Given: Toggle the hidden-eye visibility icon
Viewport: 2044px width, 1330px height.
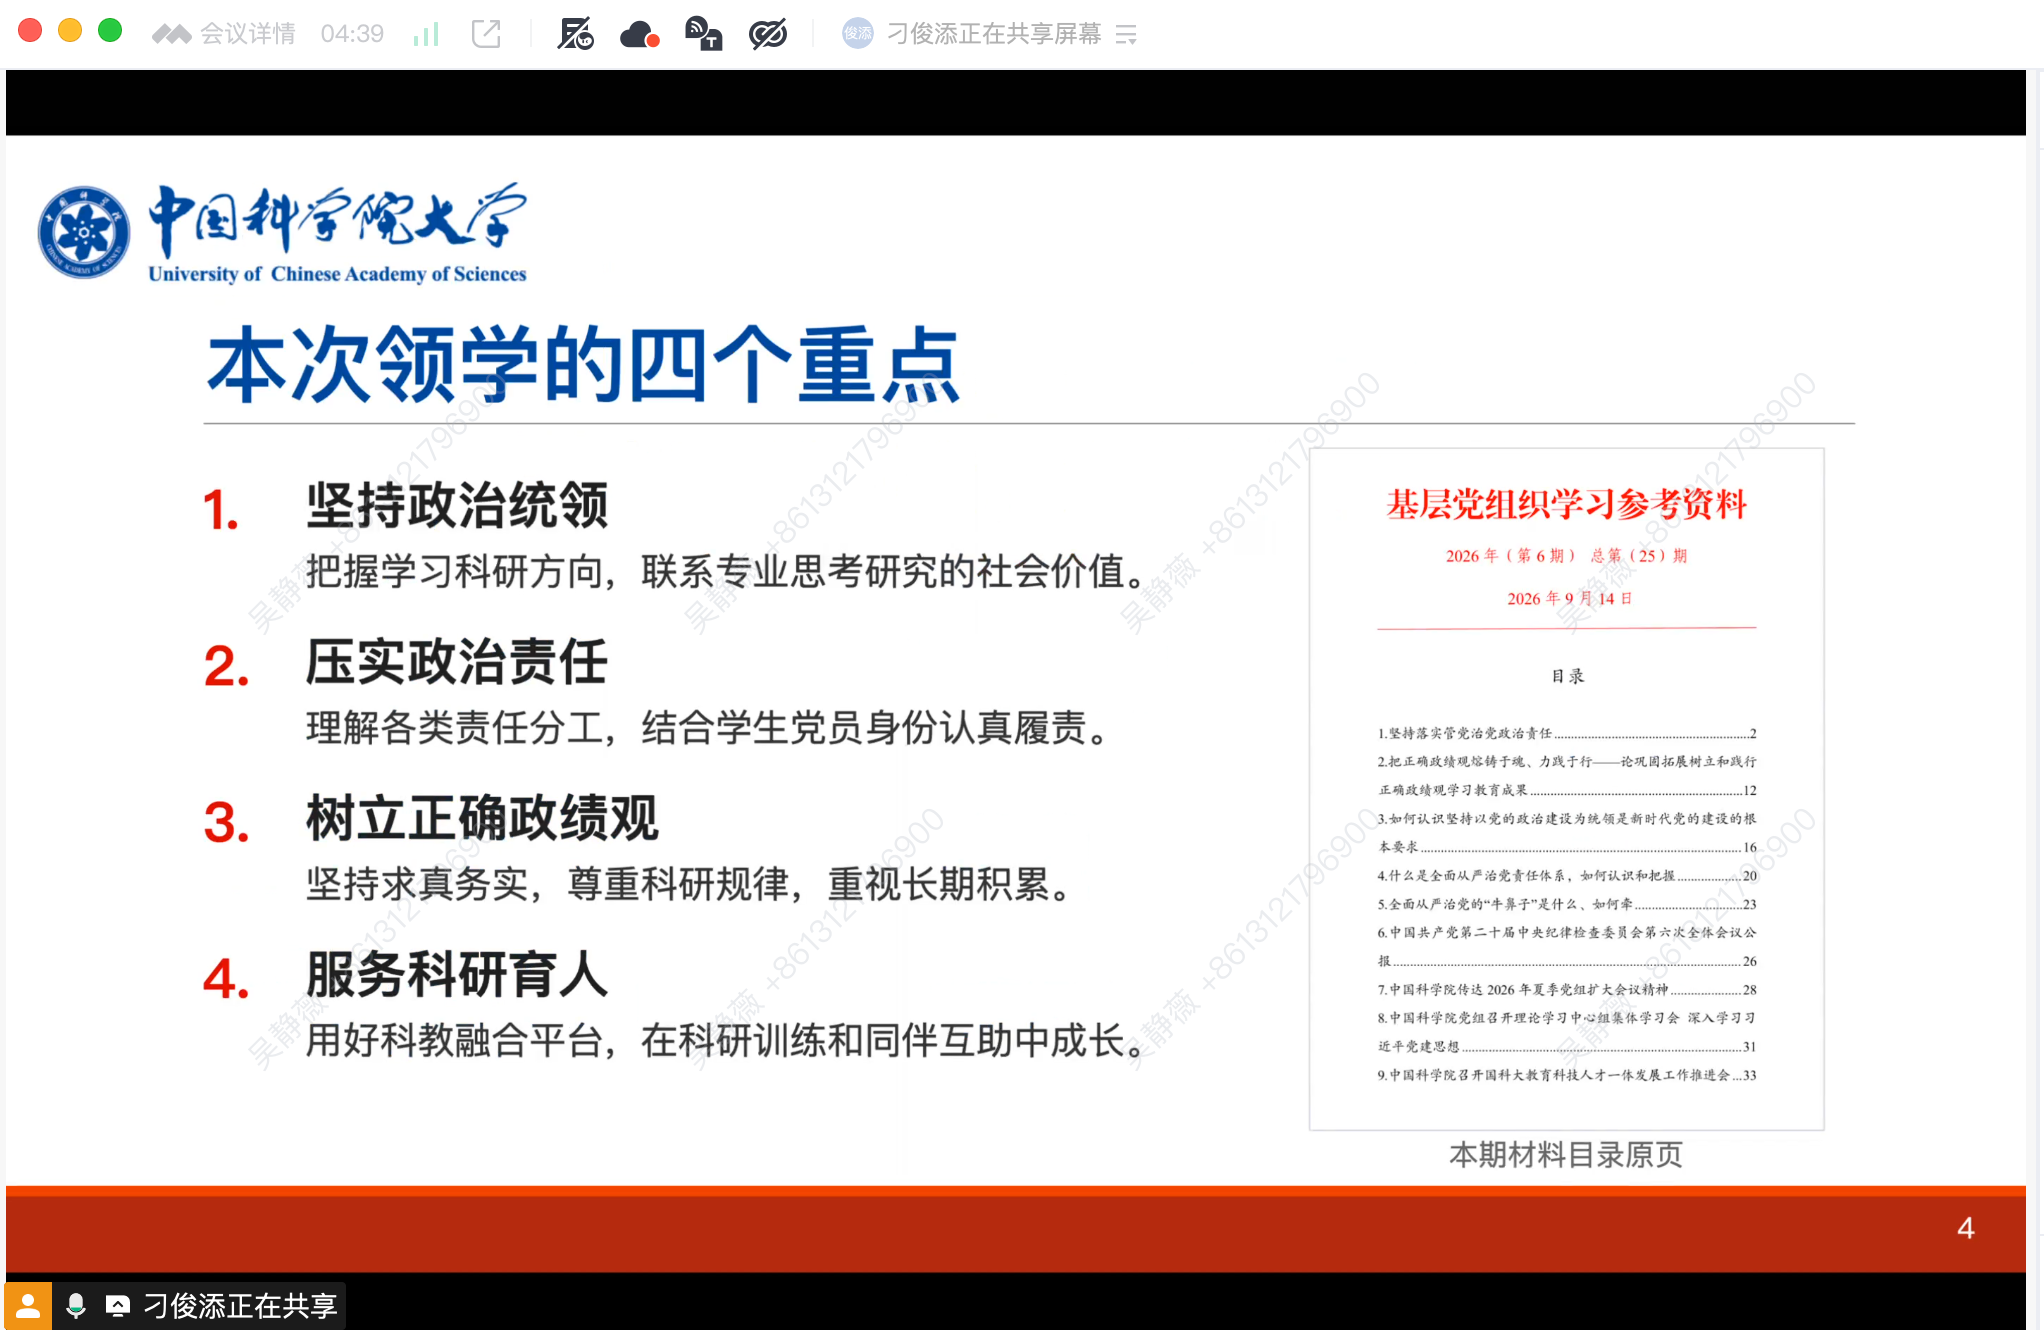Looking at the screenshot, I should pos(768,34).
